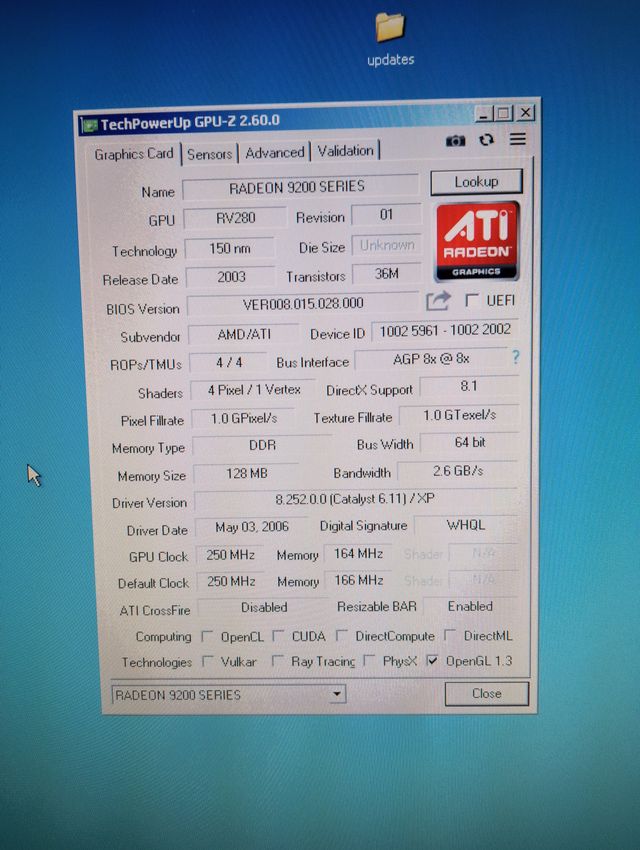Click the Name field RADEON 9200 SERIES
The image size is (640, 850).
click(x=300, y=187)
